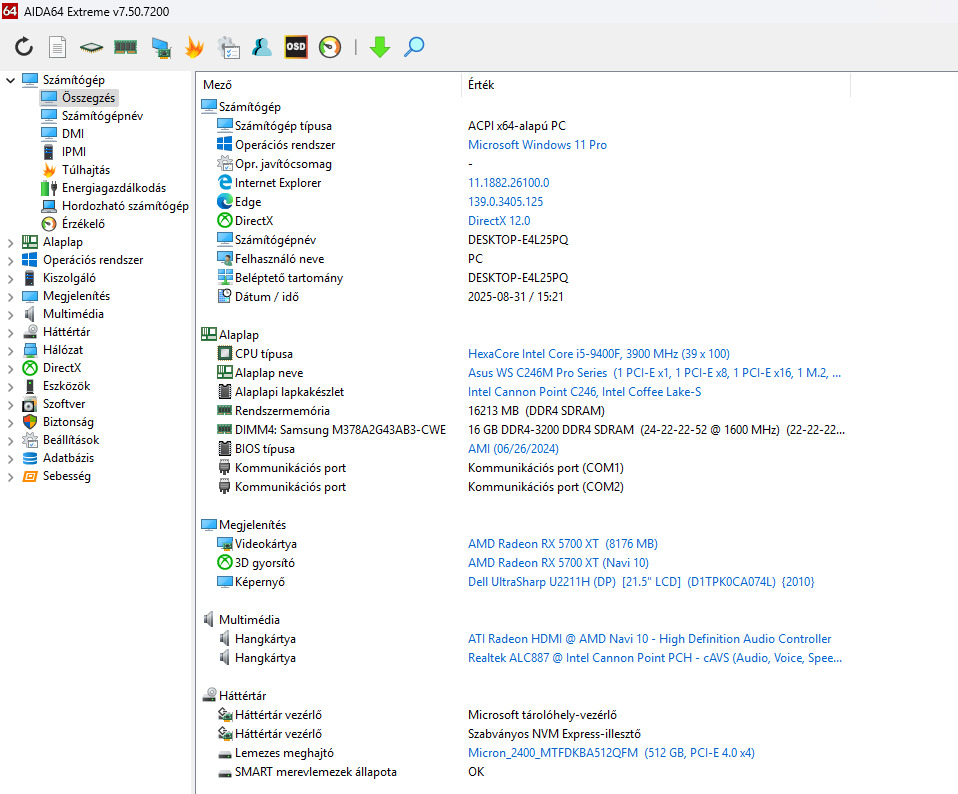
Task: Expand the Operációs rendszer tree node
Action: click(x=10, y=260)
